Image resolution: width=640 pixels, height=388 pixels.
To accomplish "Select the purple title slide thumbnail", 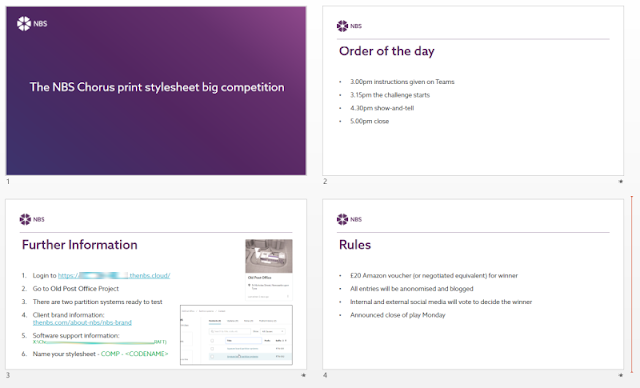I will coord(156,91).
